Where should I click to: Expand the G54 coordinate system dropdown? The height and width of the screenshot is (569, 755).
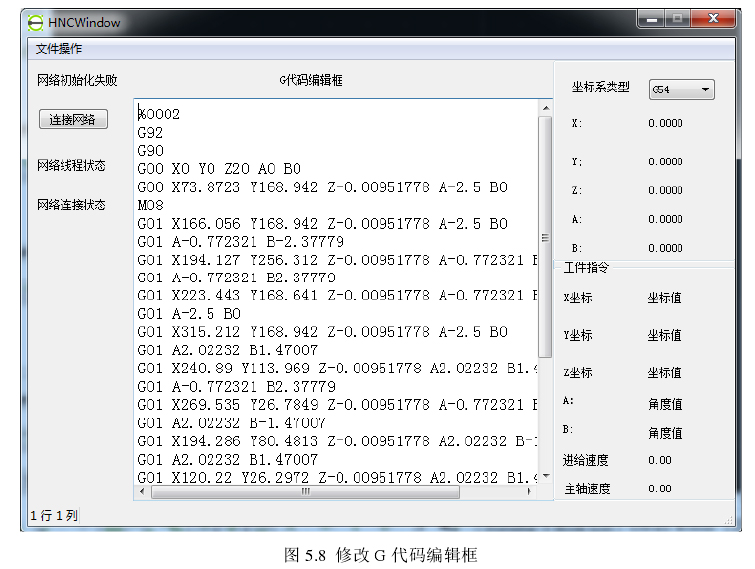[681, 90]
